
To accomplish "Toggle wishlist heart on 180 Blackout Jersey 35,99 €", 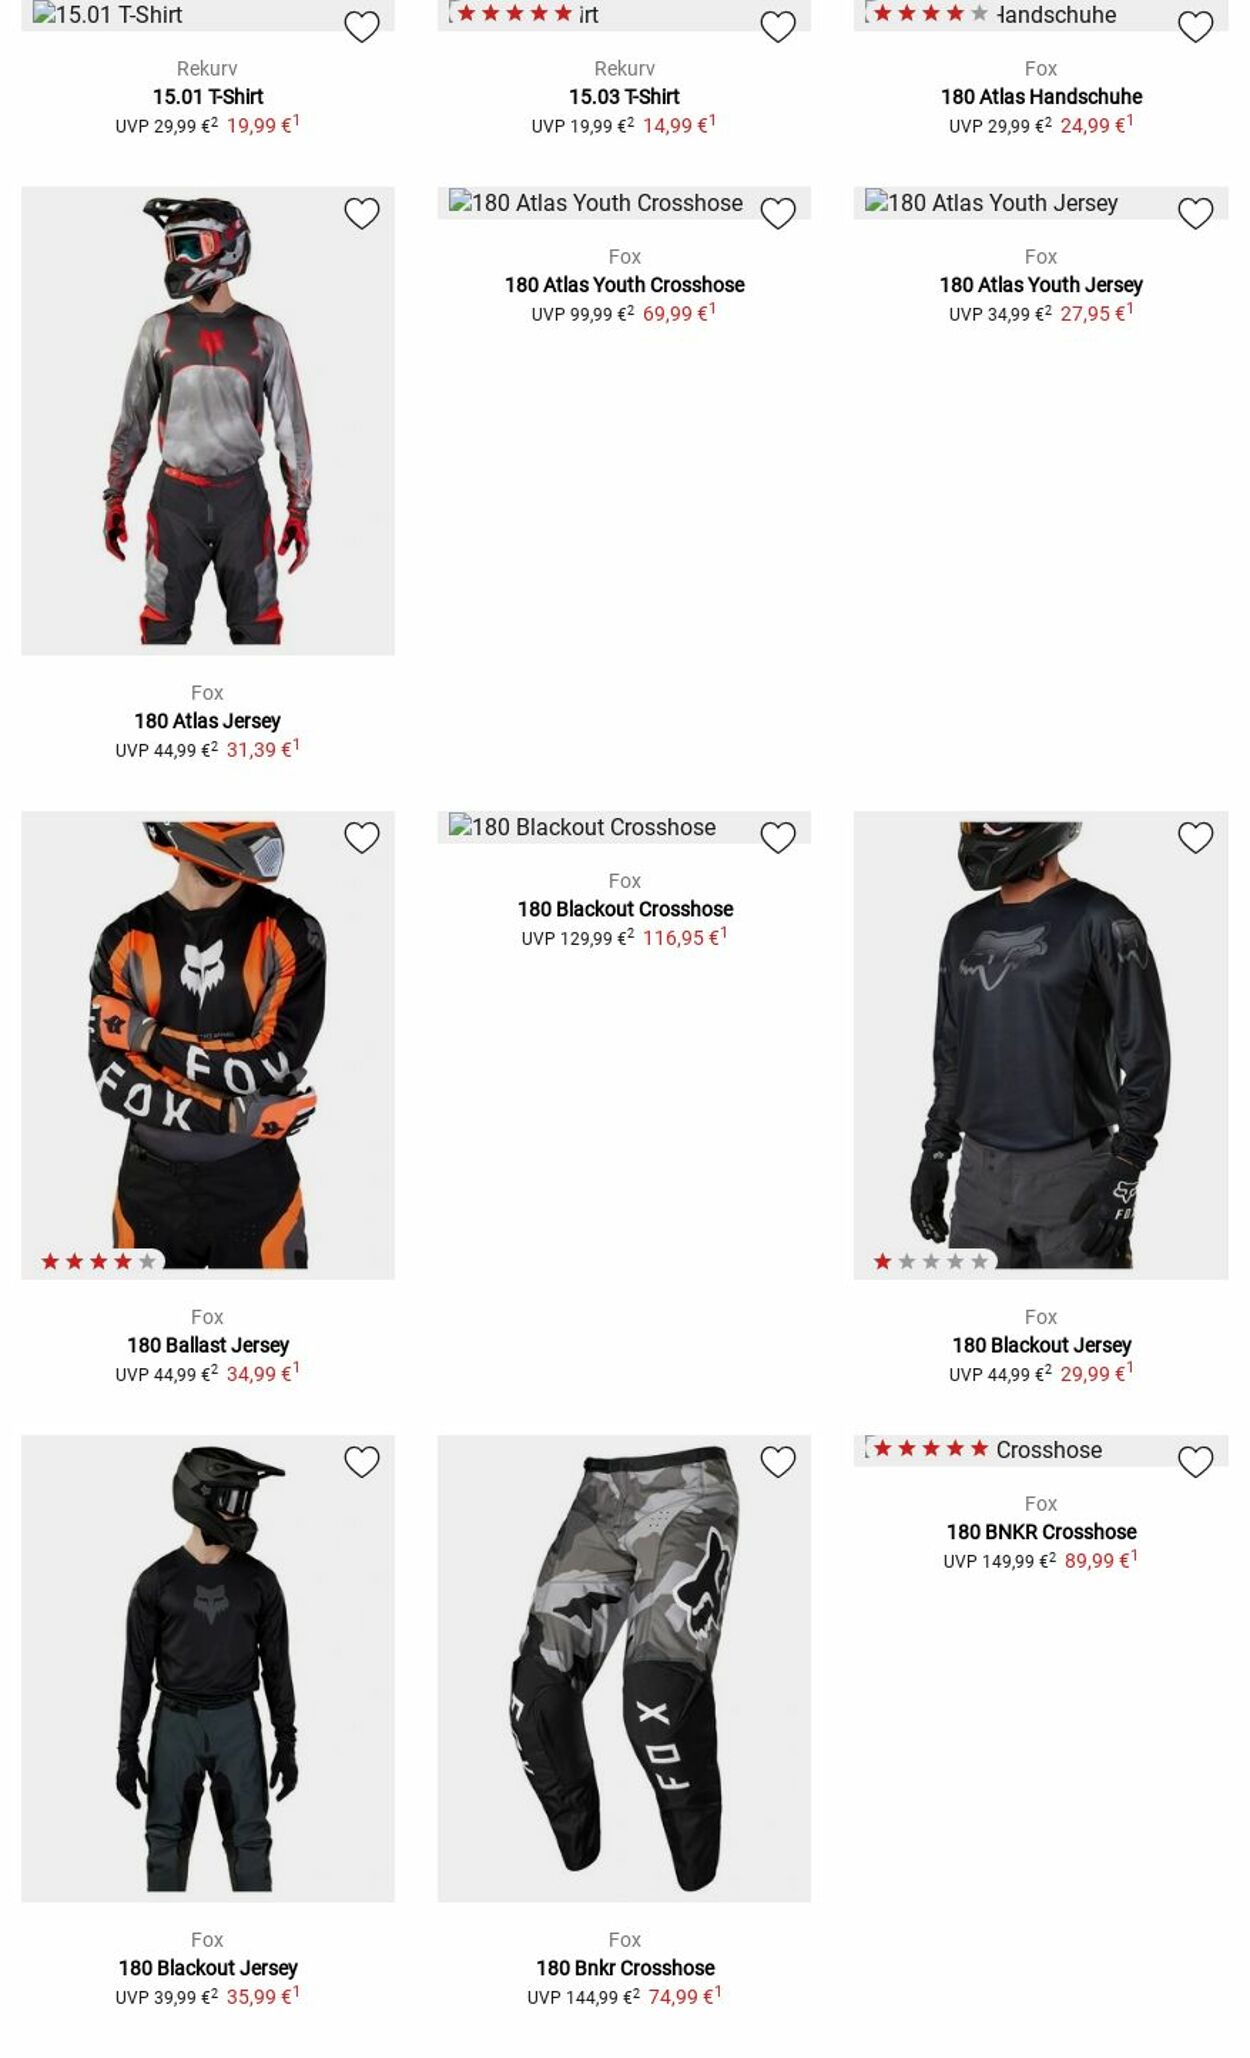I will coord(362,1462).
